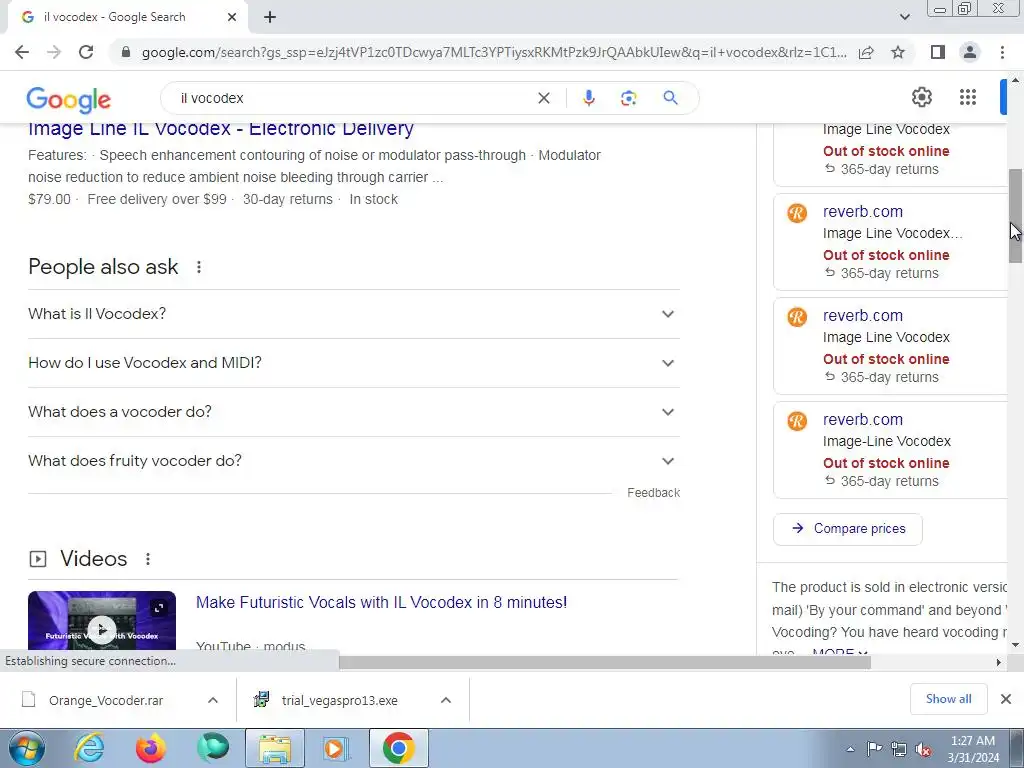Open Google quick settings gear
This screenshot has height=768, width=1024.
coord(921,97)
